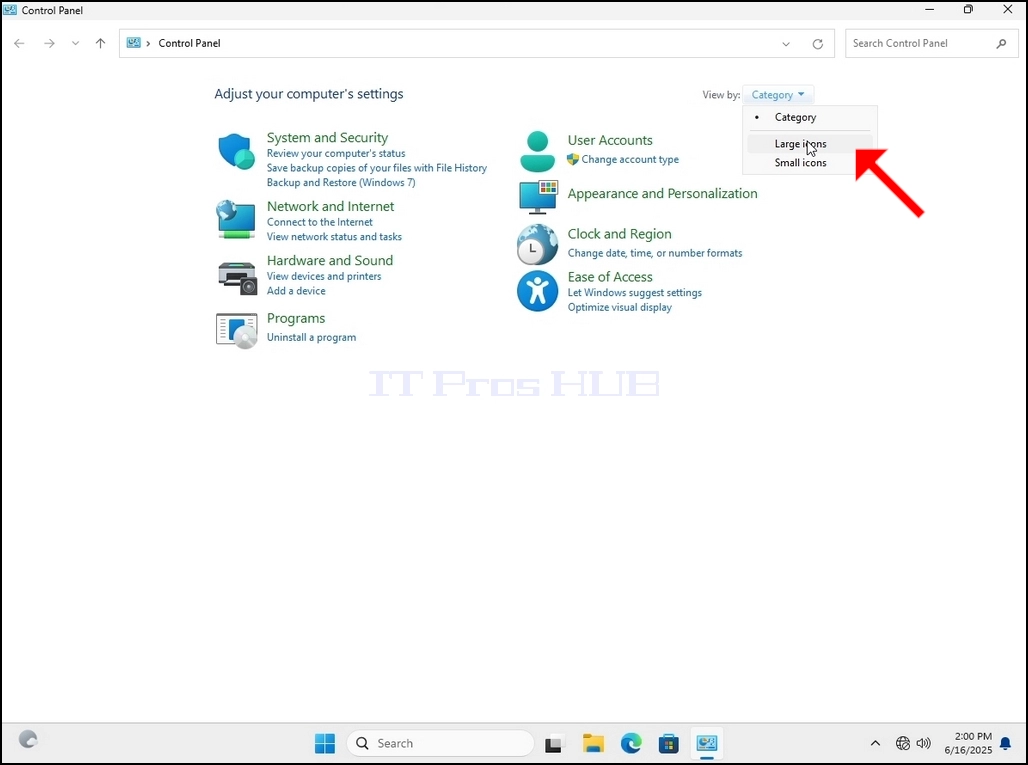Click Change account type

(x=630, y=159)
